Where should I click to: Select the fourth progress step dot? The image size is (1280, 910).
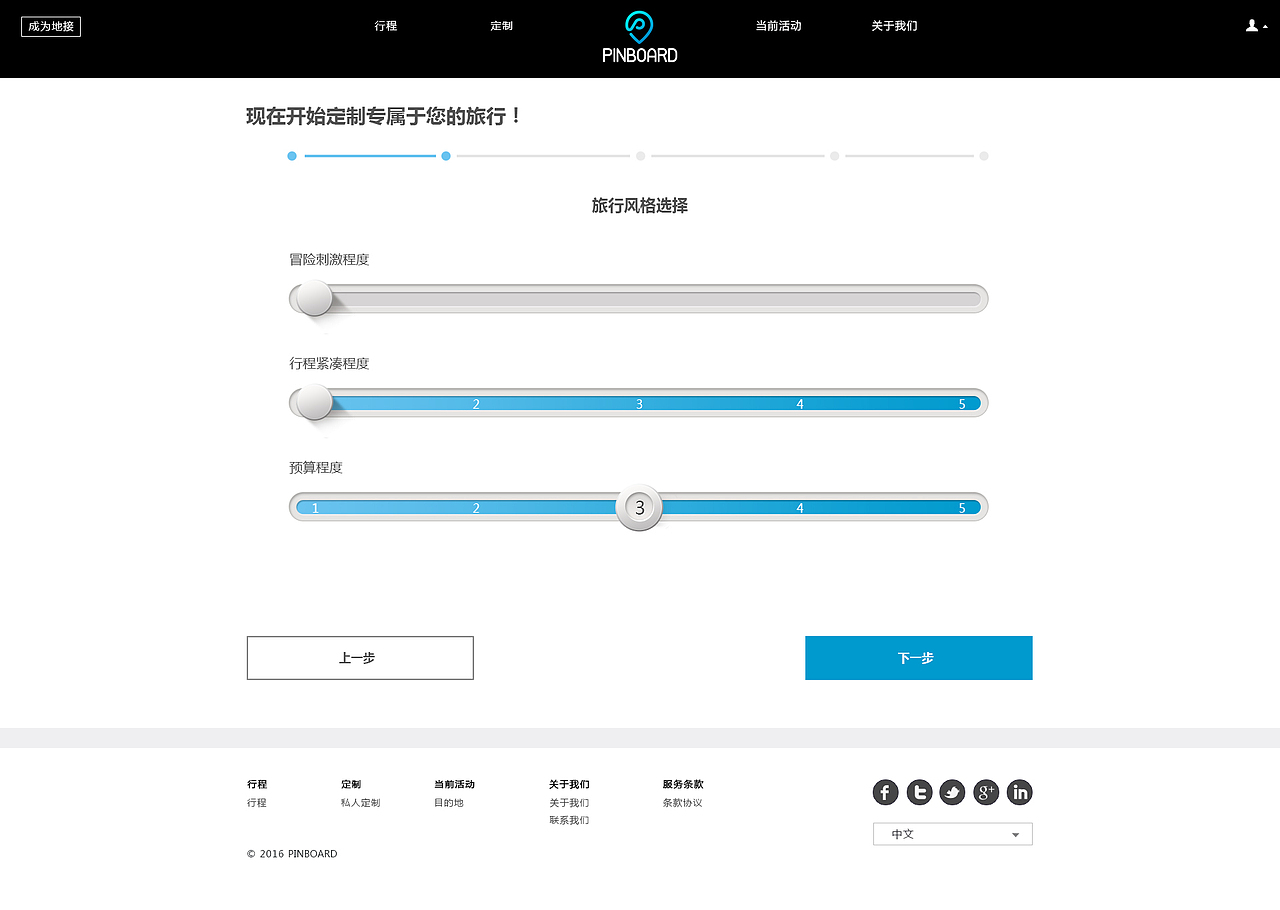tap(834, 156)
